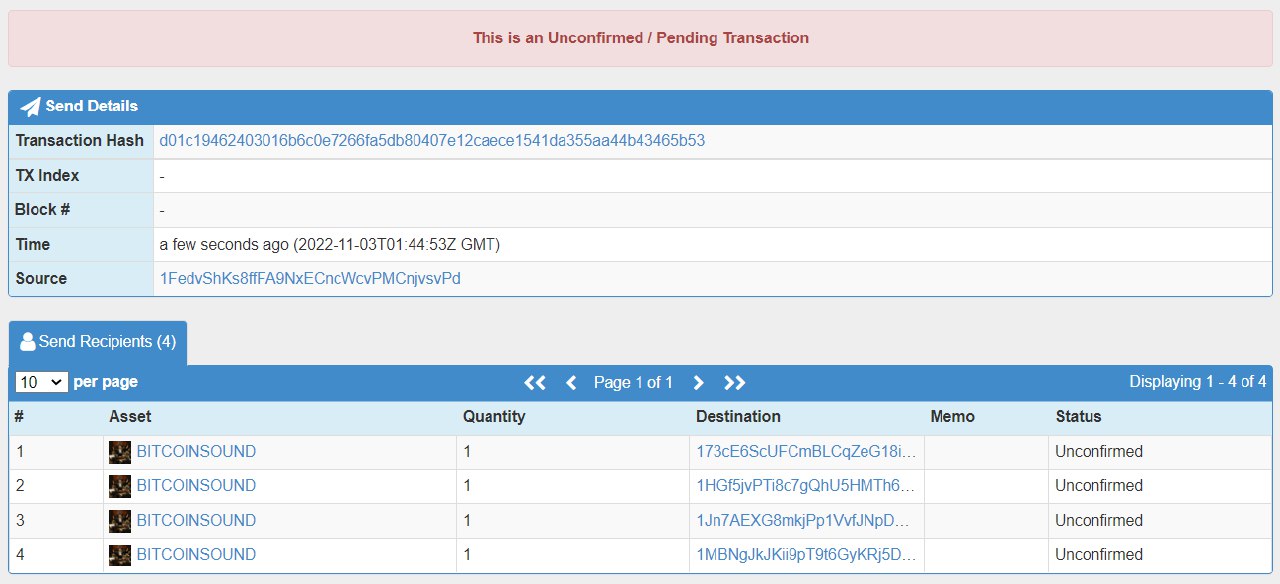Screen dimensions: 1280x584
Task: Click the BITCOINSOUND asset icon in row 2
Action: pos(120,486)
